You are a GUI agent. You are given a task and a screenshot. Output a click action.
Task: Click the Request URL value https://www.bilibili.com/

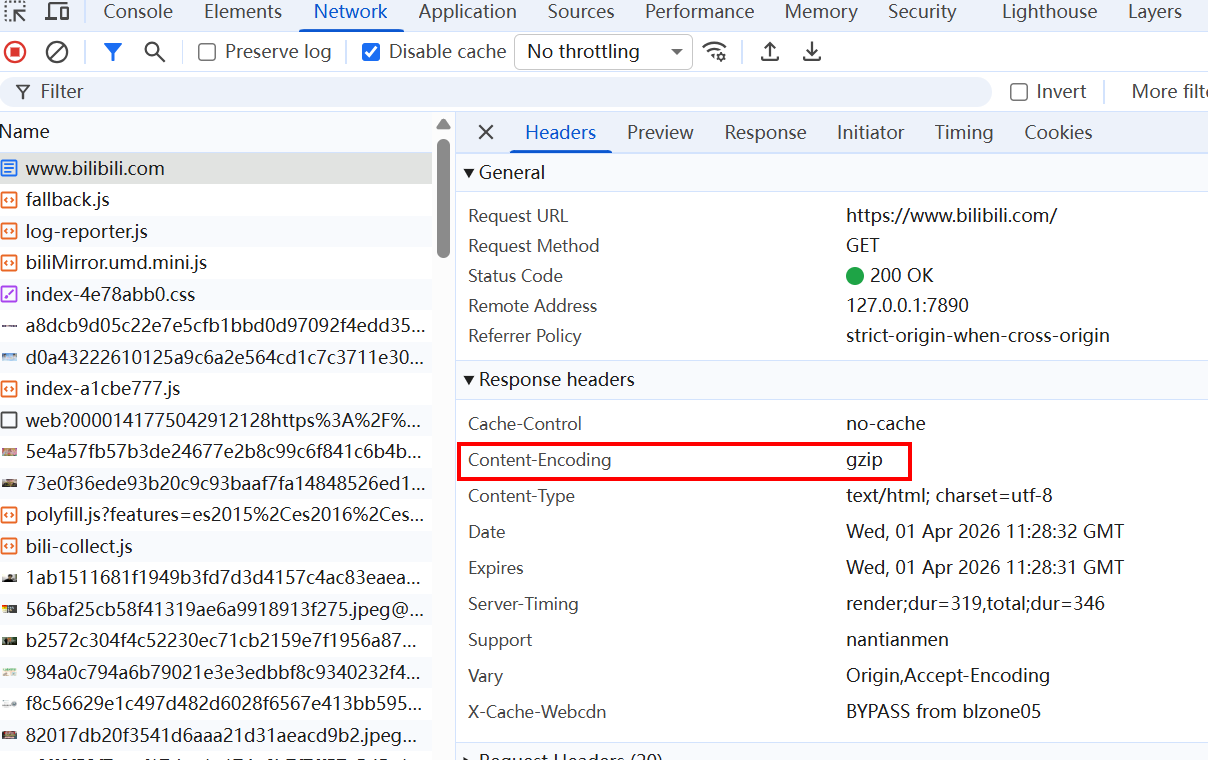point(951,216)
